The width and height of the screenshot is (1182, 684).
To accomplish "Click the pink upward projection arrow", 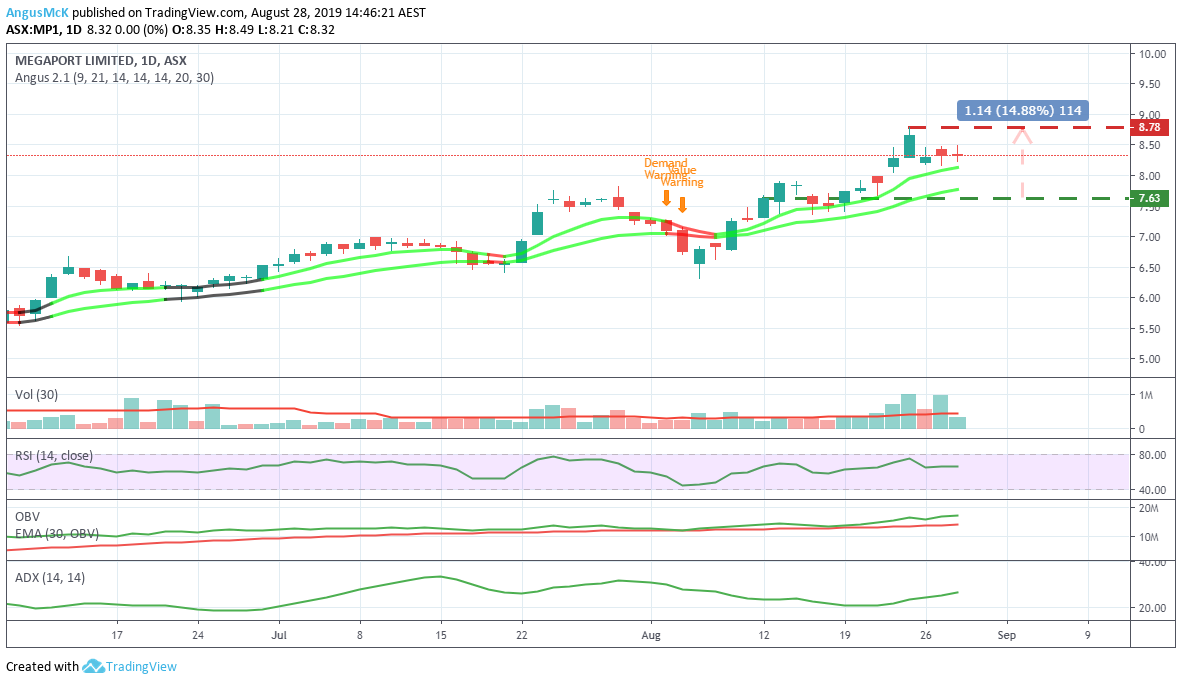I will pyautogui.click(x=1022, y=163).
